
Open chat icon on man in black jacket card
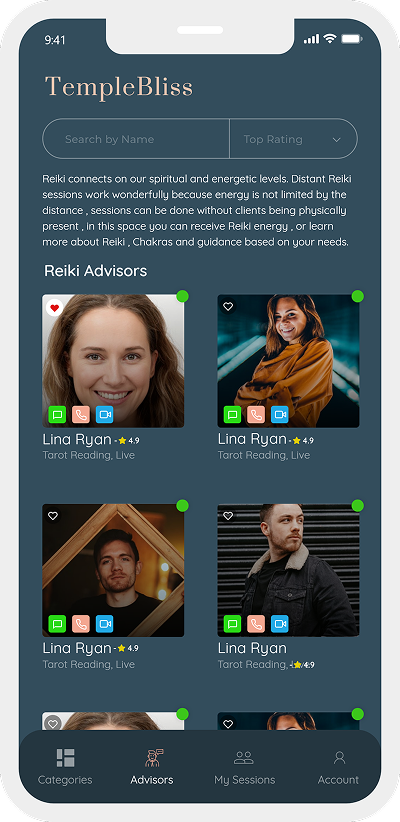coord(232,624)
